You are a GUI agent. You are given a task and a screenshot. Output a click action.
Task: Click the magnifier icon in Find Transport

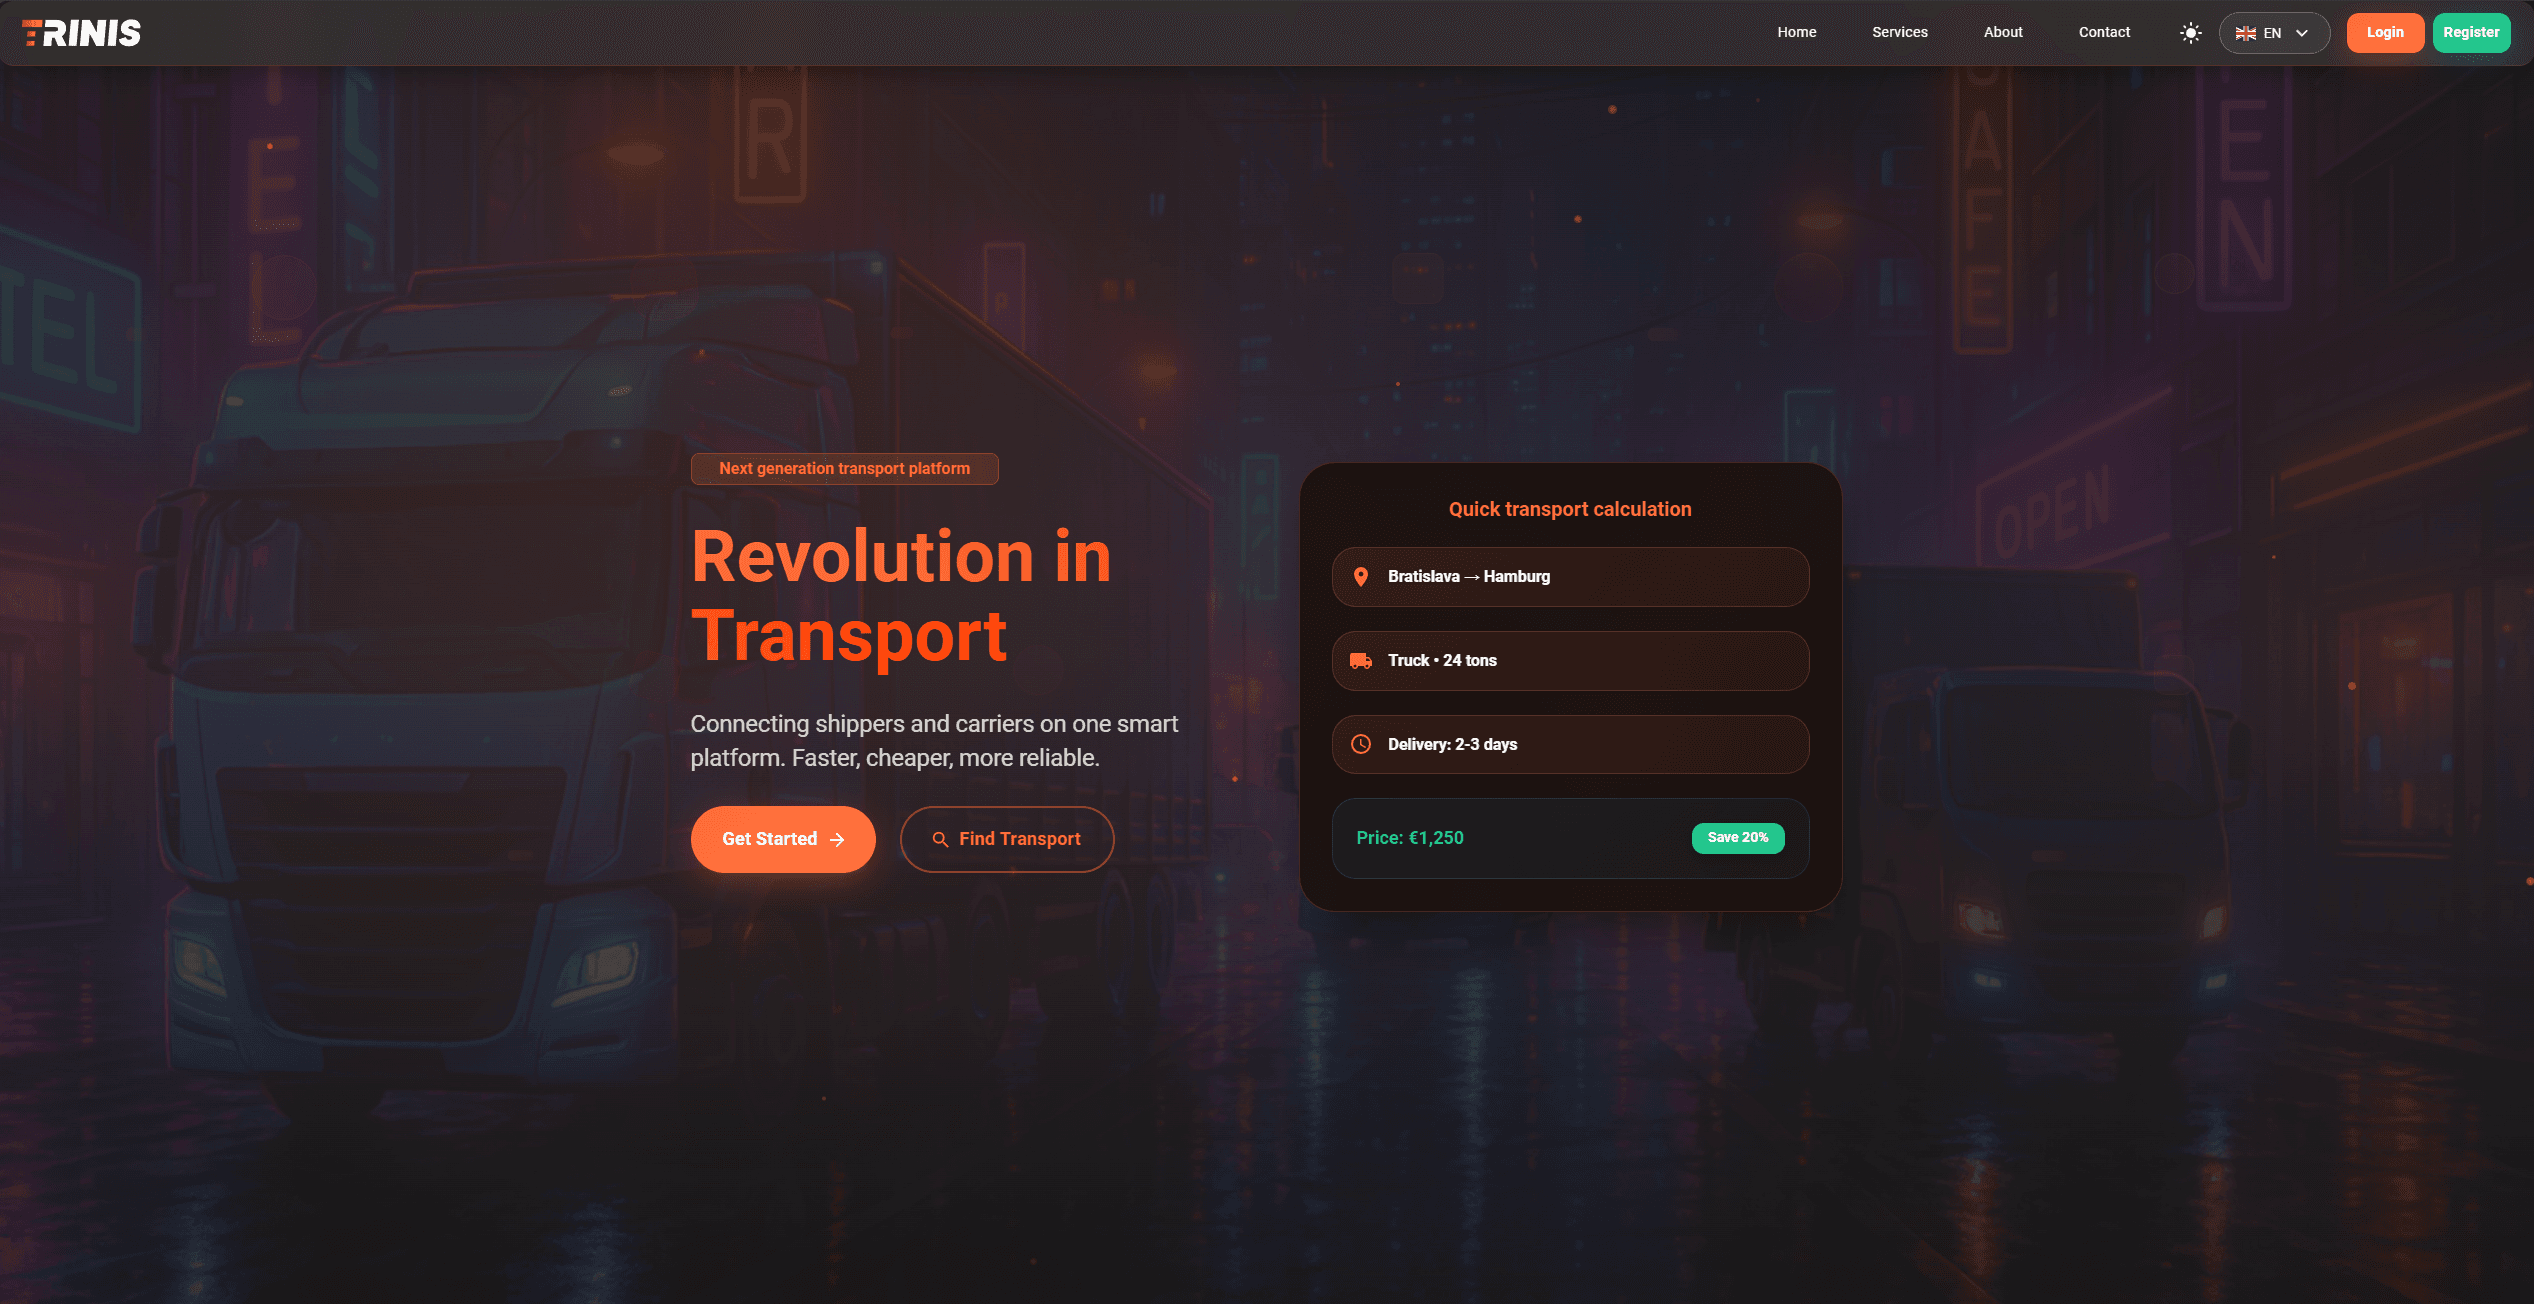point(940,840)
